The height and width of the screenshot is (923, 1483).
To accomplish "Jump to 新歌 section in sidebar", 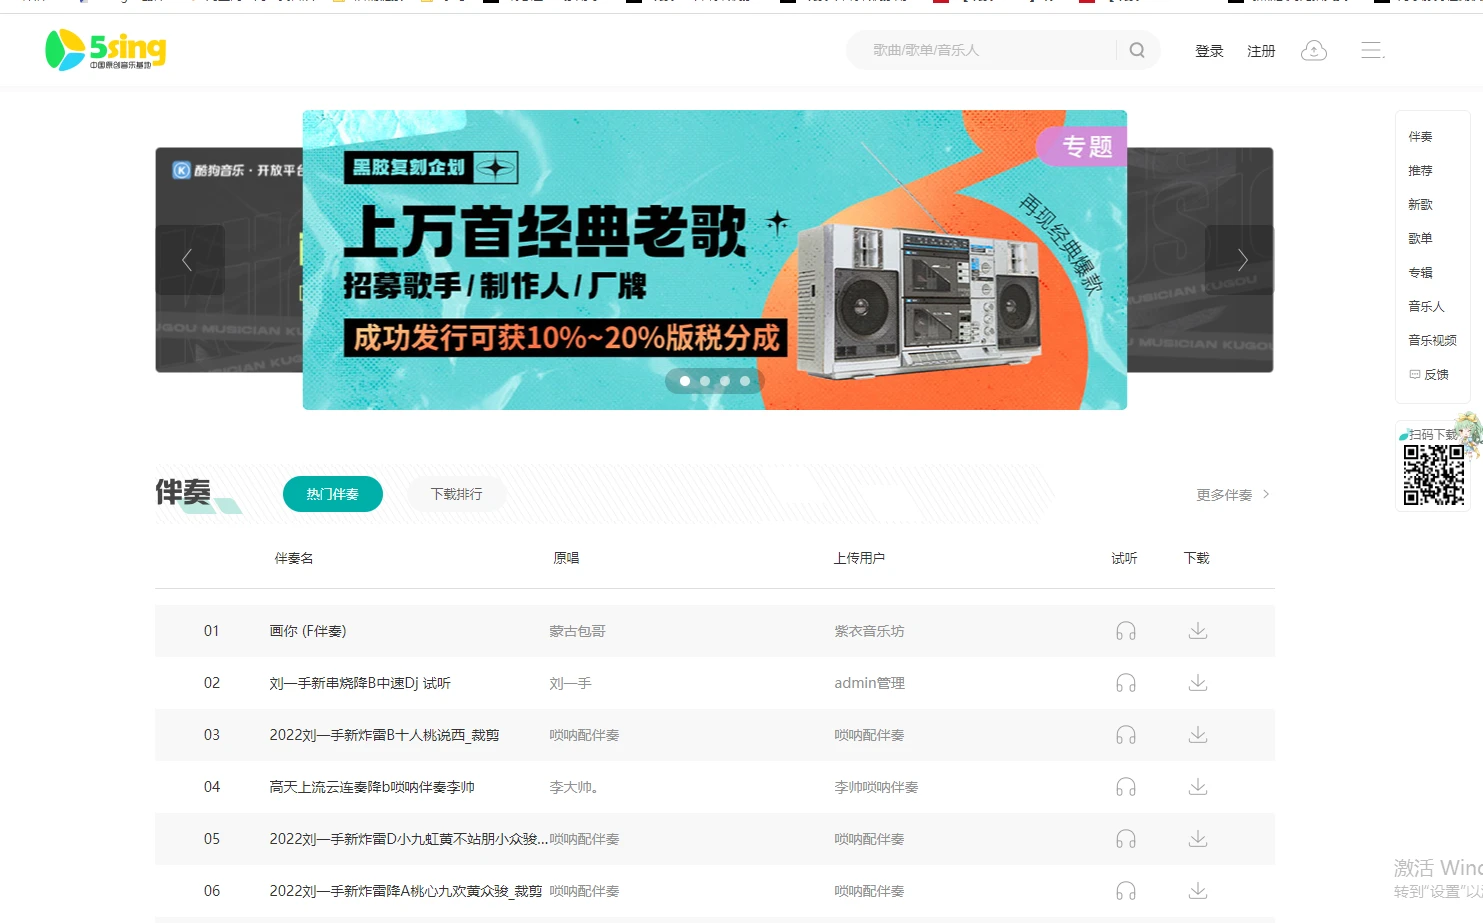I will click(1420, 205).
